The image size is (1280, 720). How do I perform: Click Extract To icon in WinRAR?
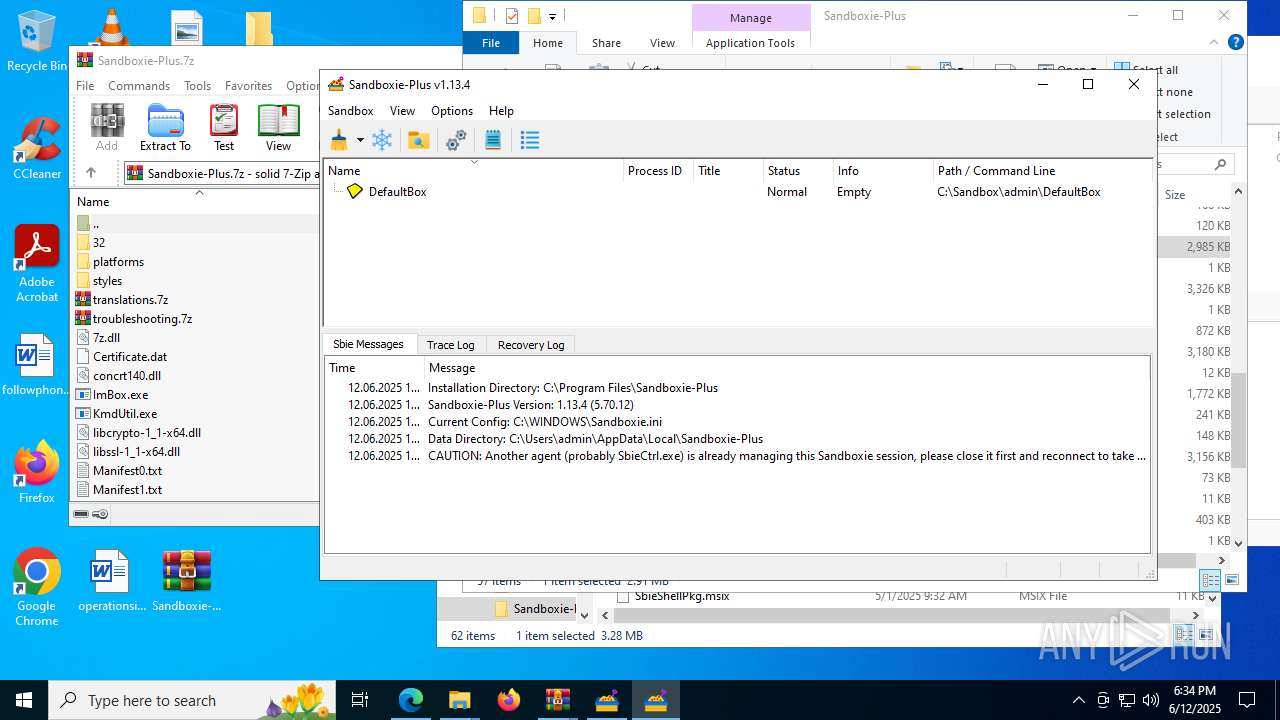click(x=165, y=128)
